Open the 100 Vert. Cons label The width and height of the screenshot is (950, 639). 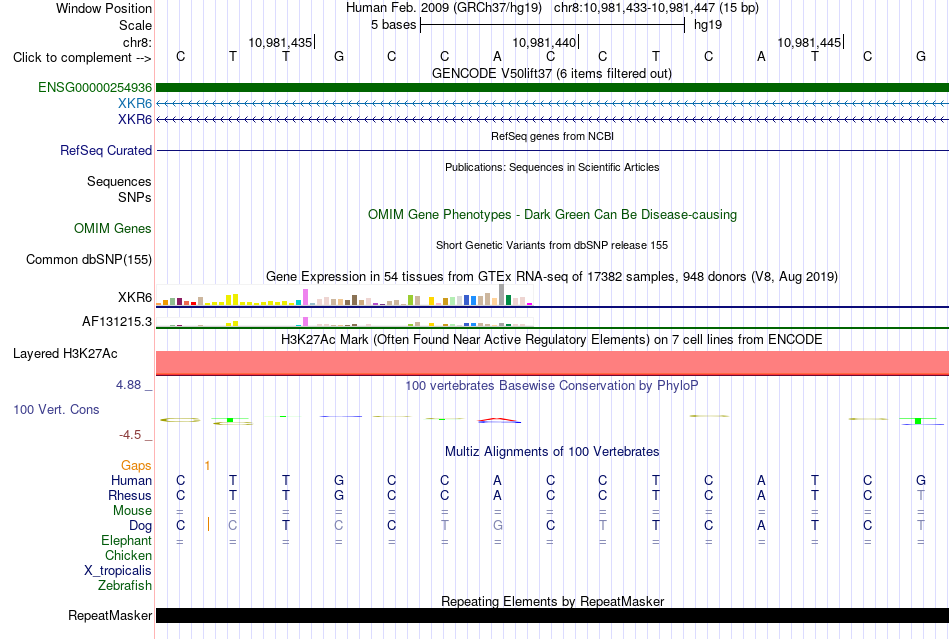[x=56, y=409]
